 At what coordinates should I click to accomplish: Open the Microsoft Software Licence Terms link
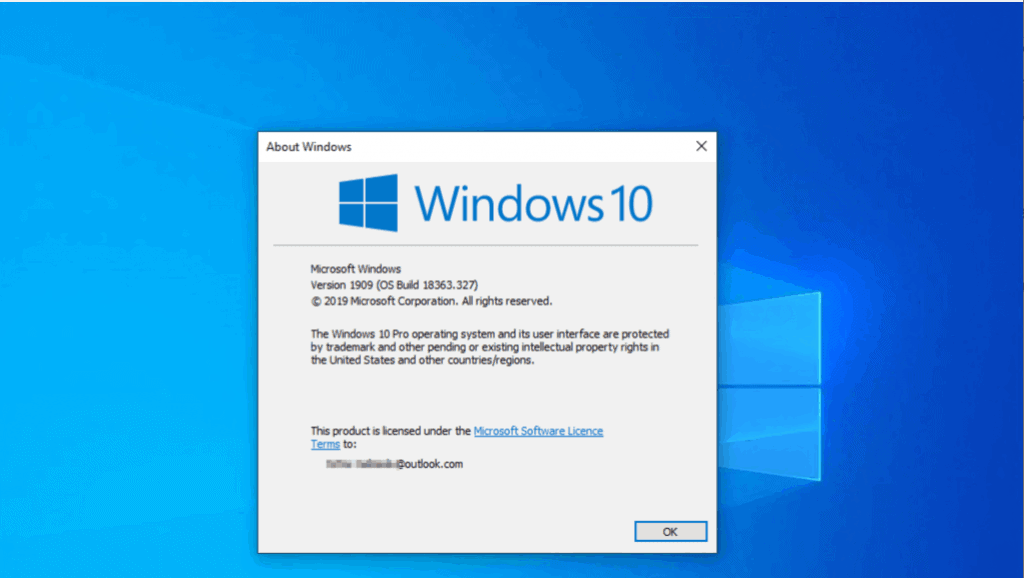(x=538, y=430)
